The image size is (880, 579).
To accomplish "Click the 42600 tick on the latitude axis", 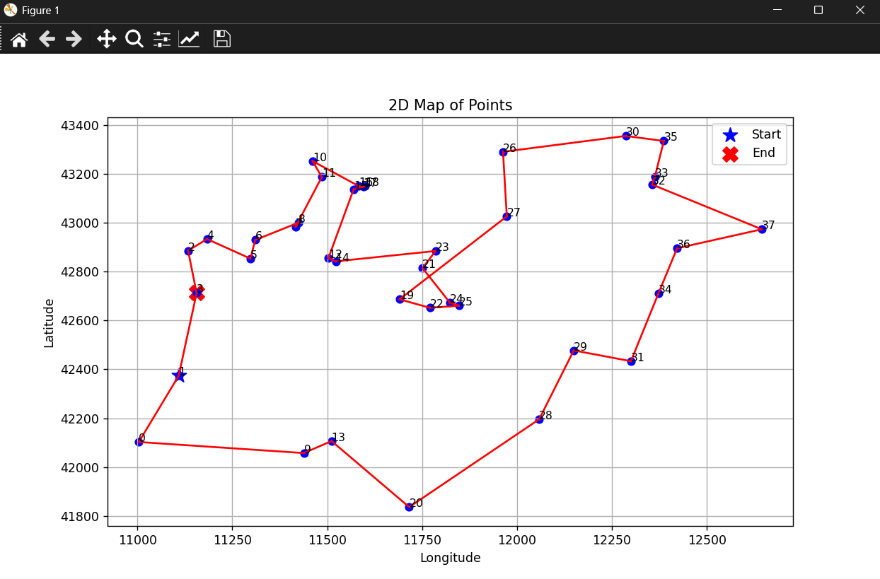I will 80,320.
